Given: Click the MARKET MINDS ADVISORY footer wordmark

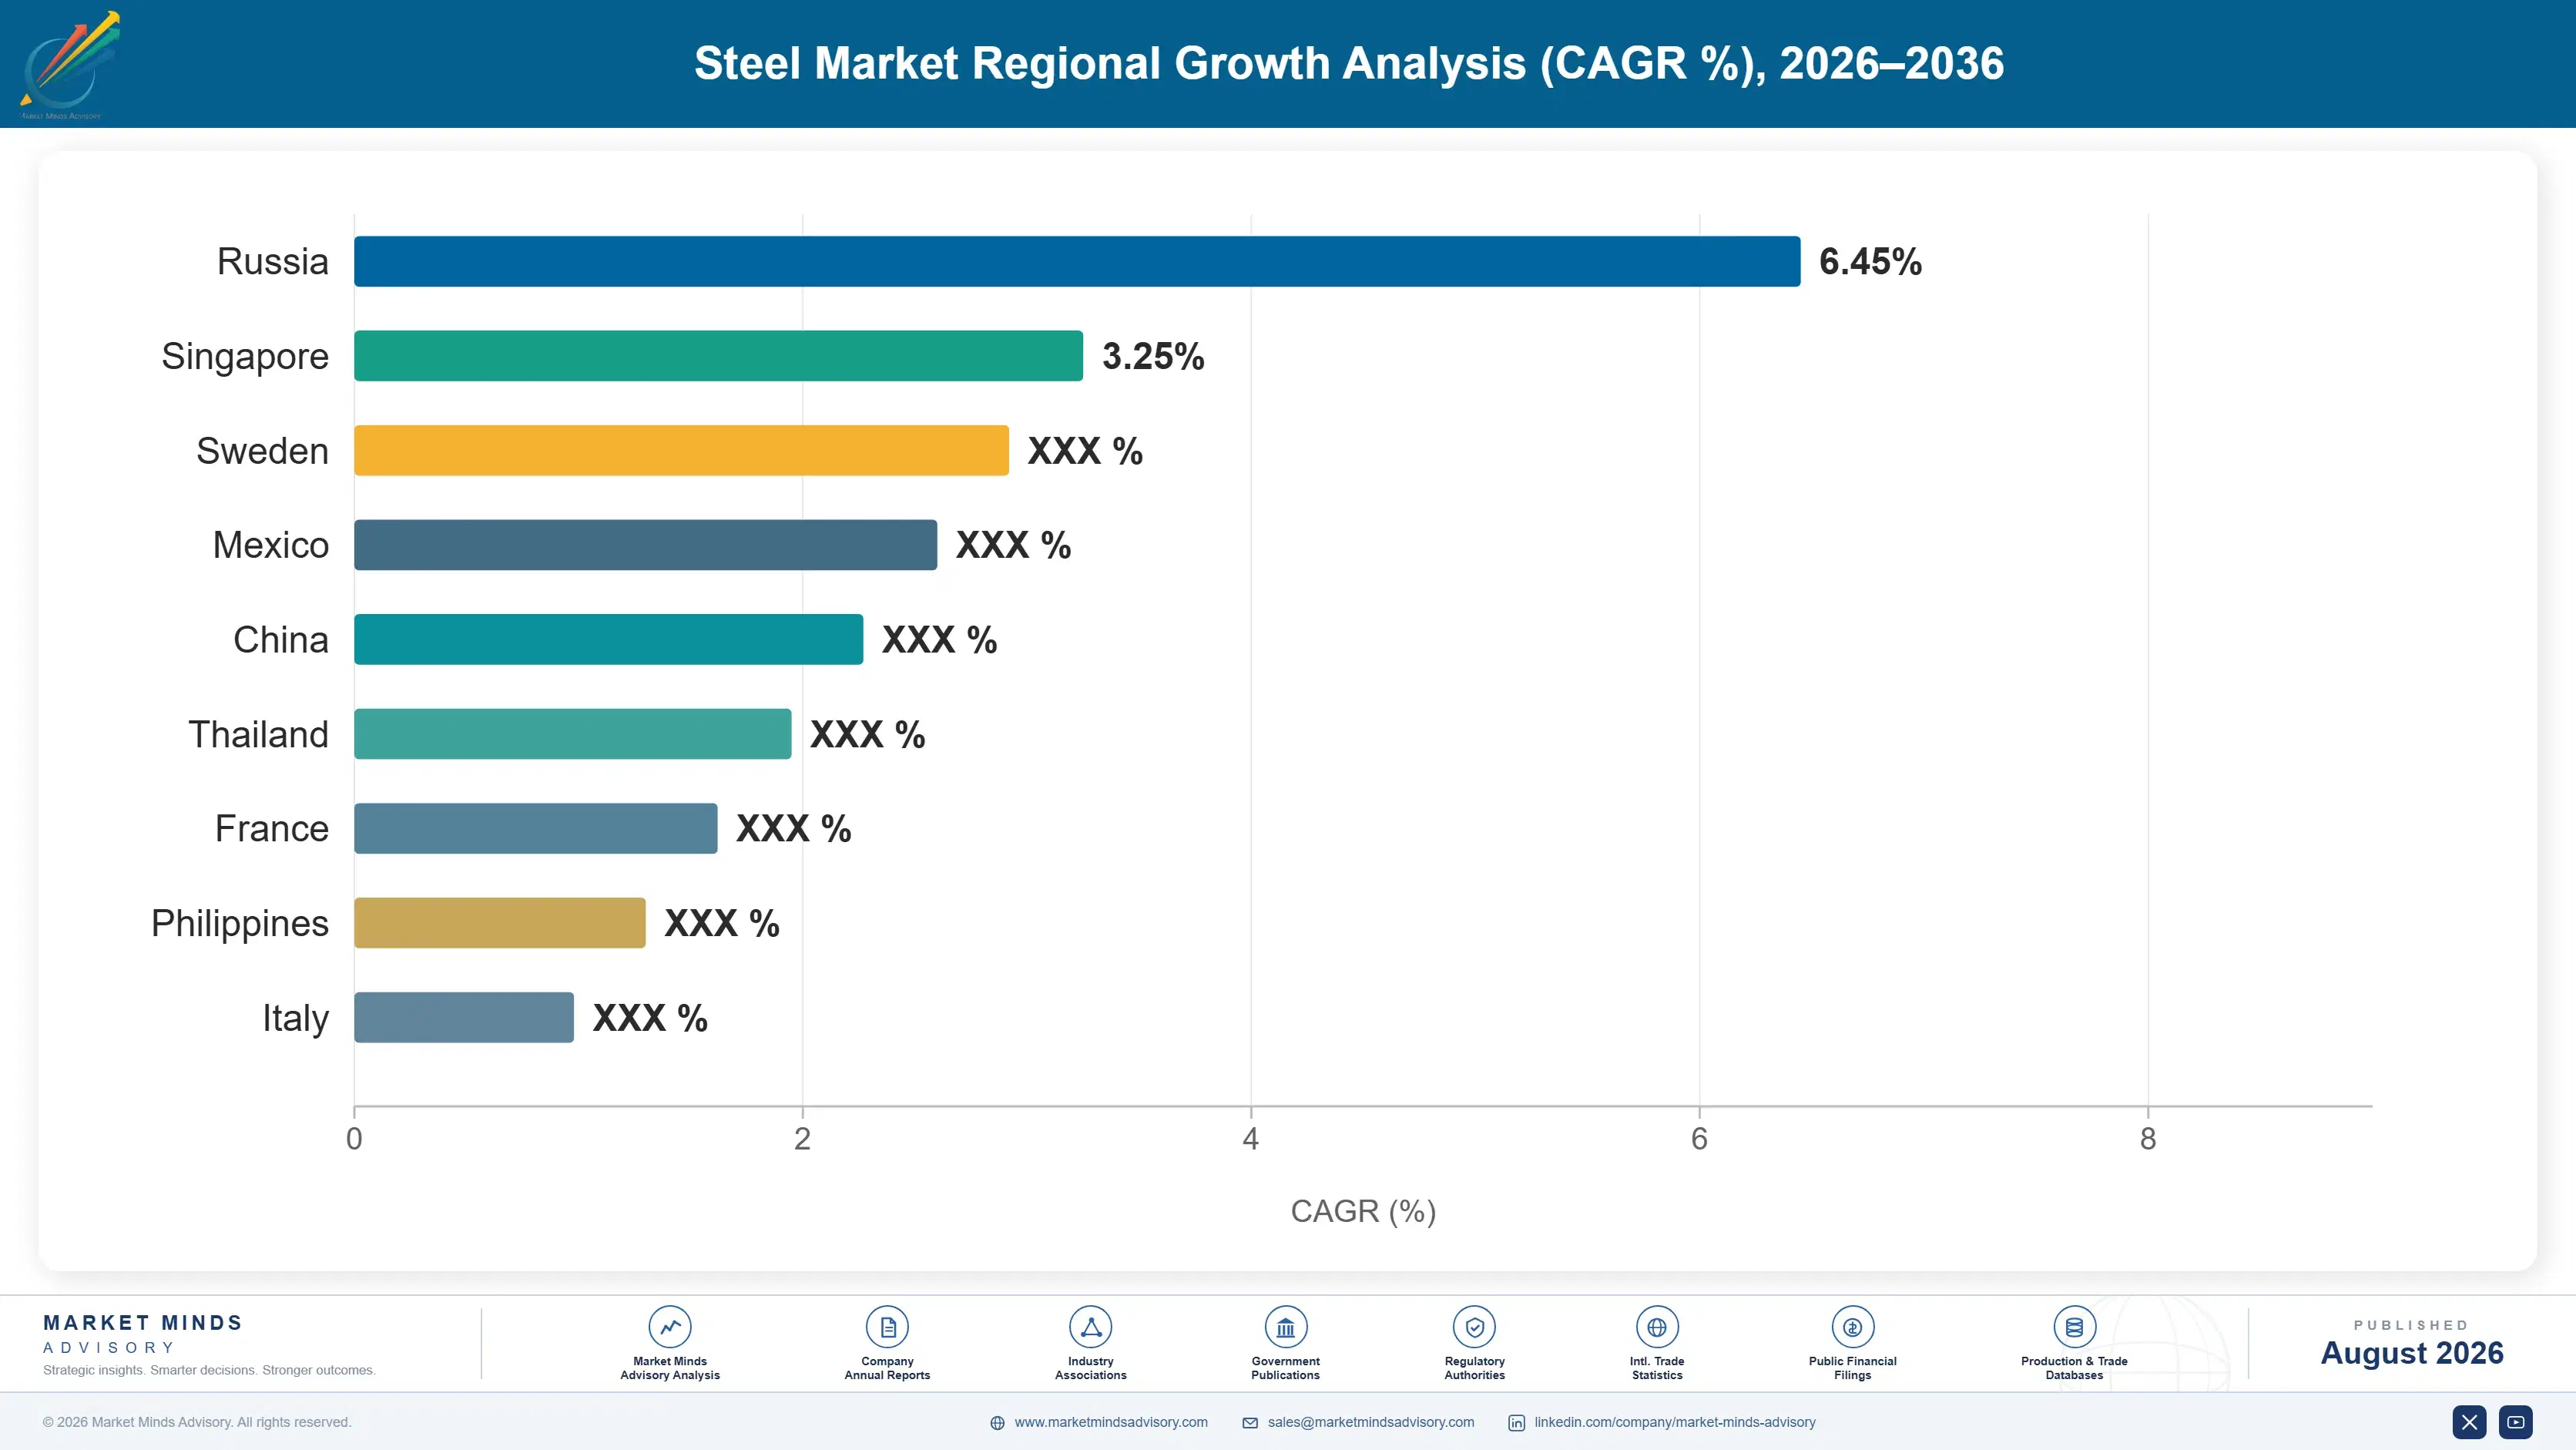Looking at the screenshot, I should [x=143, y=1334].
